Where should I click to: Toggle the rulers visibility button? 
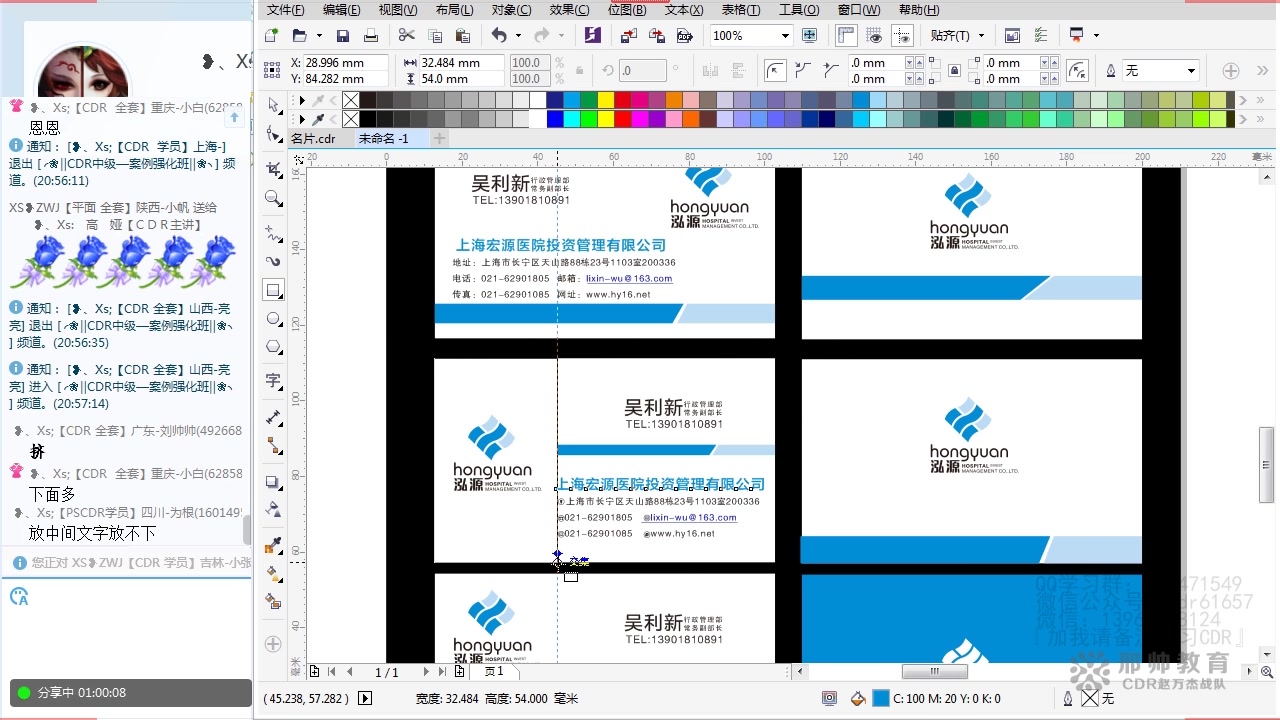(x=847, y=36)
